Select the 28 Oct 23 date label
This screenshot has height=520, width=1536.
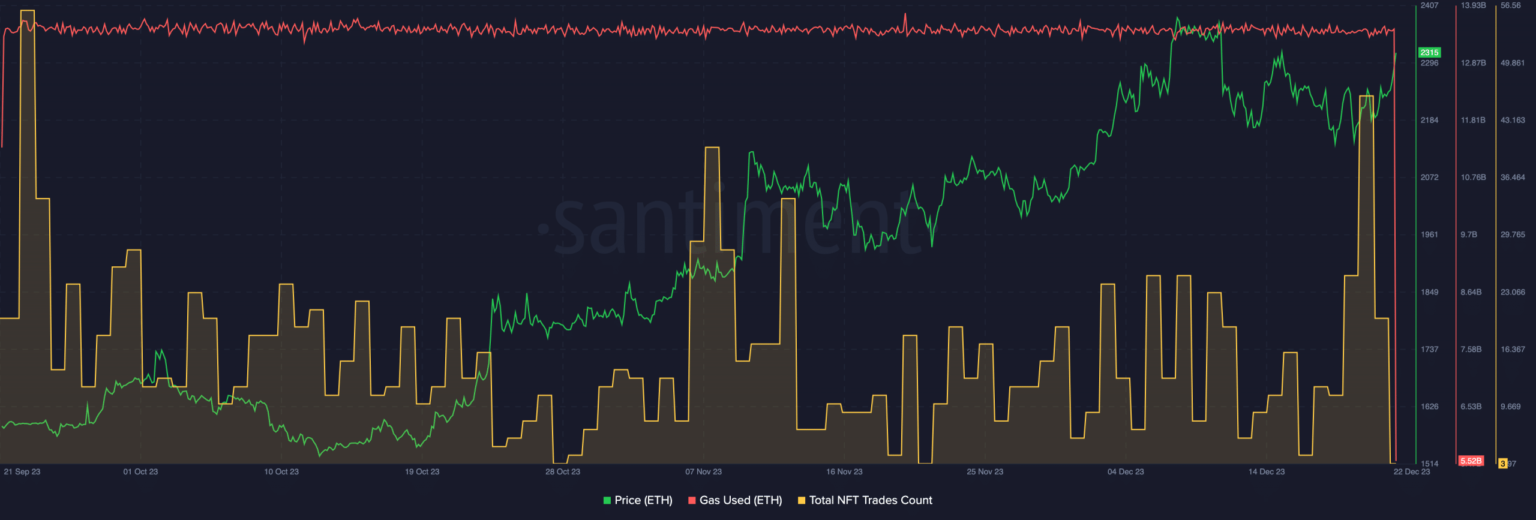tap(562, 471)
